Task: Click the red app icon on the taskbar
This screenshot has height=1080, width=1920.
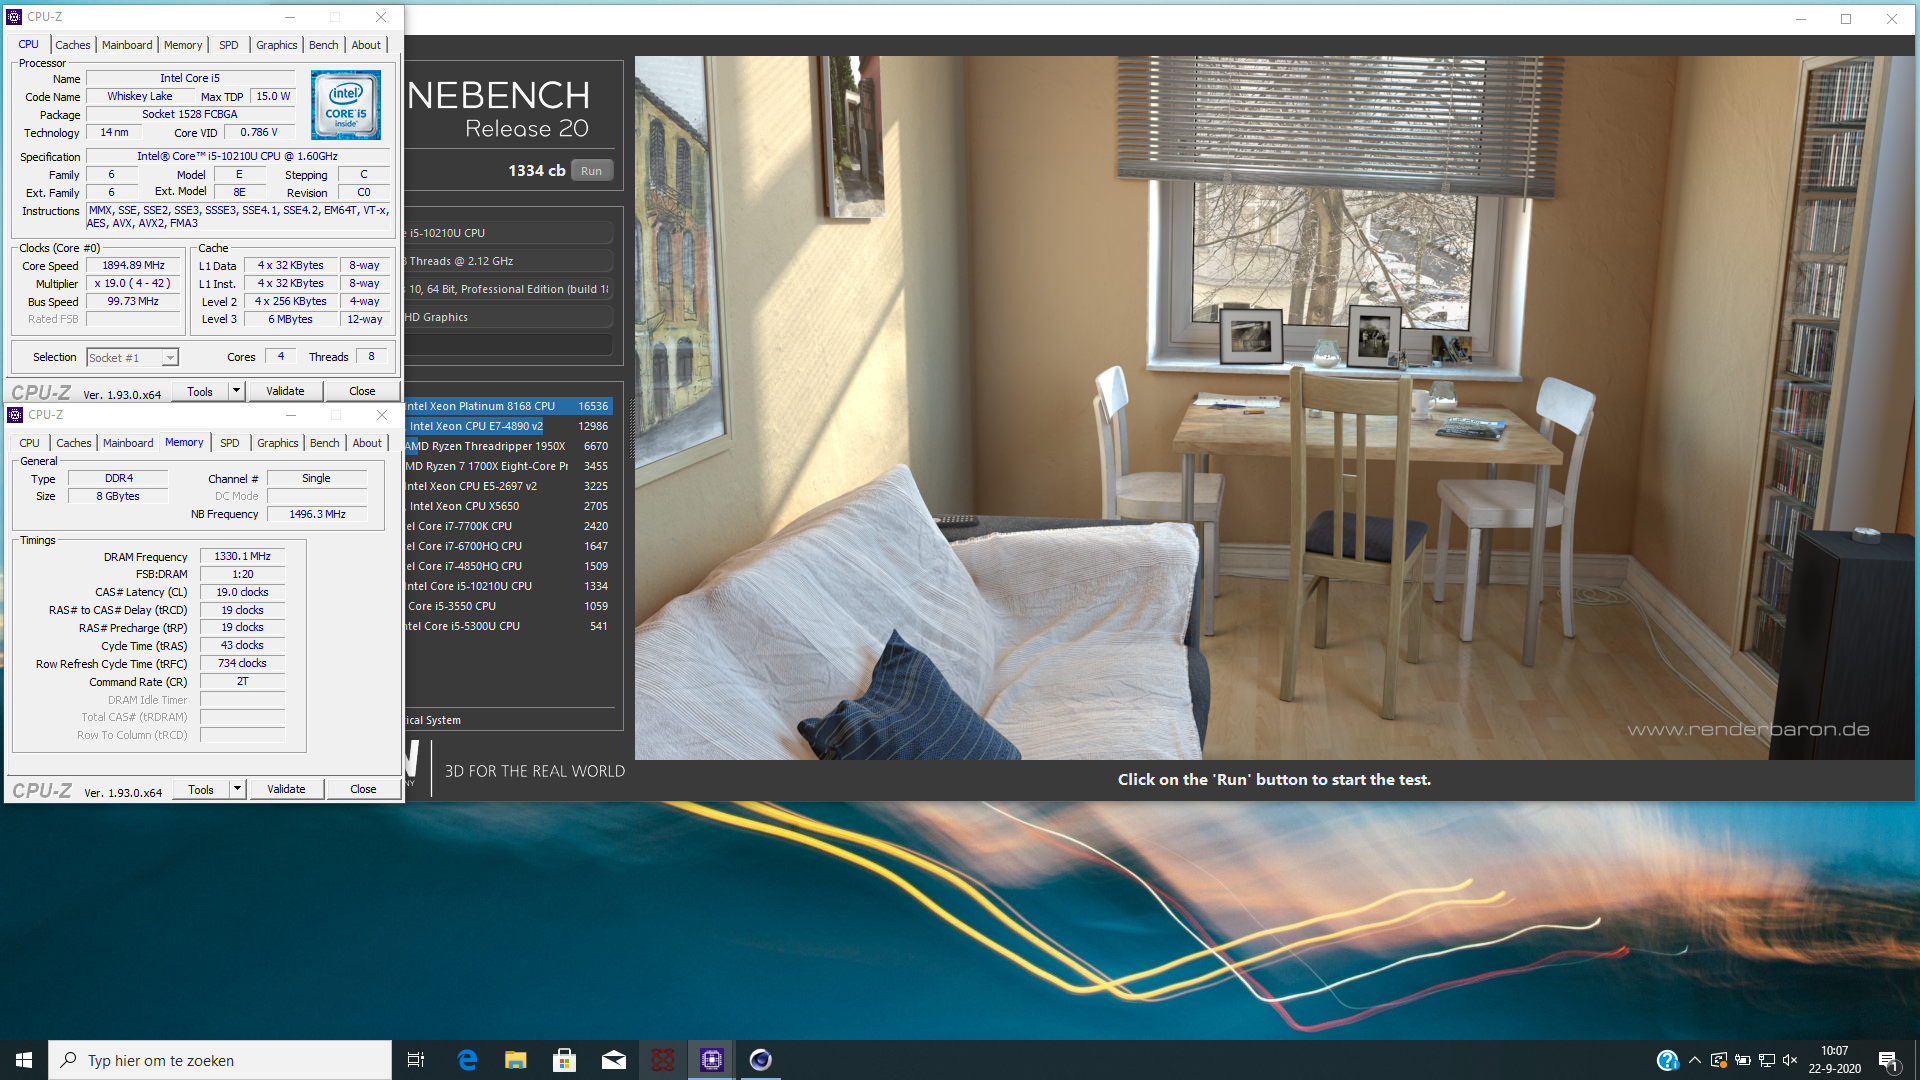Action: pyautogui.click(x=663, y=1060)
